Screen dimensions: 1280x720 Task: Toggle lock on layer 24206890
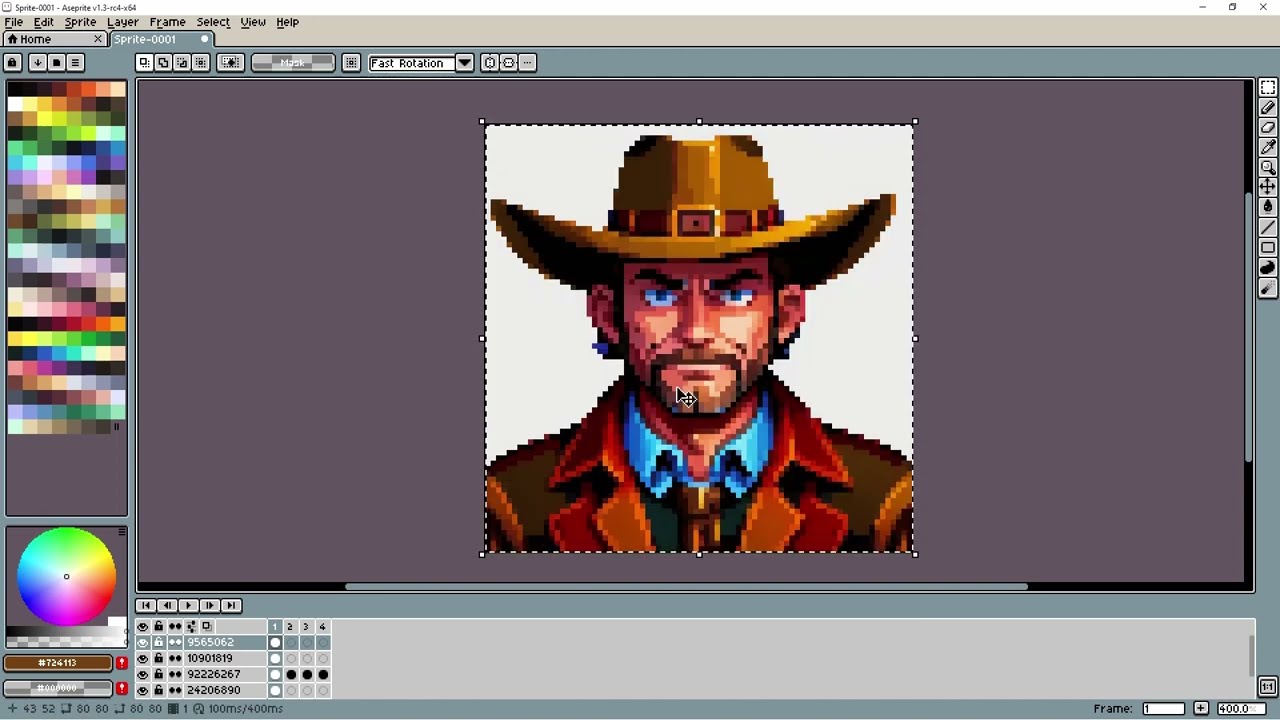click(x=159, y=690)
